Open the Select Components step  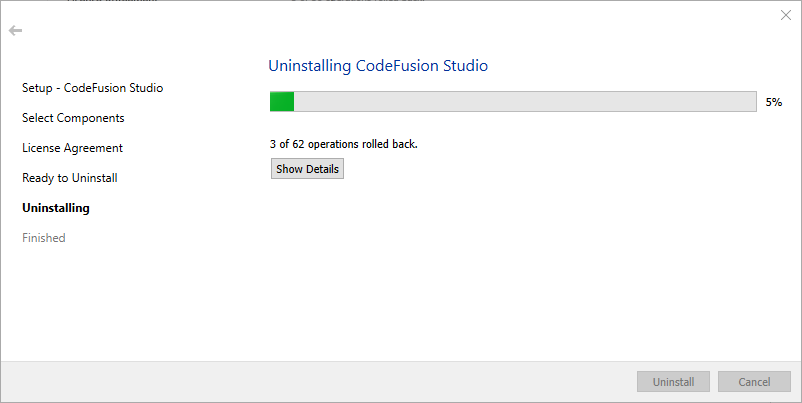click(73, 118)
